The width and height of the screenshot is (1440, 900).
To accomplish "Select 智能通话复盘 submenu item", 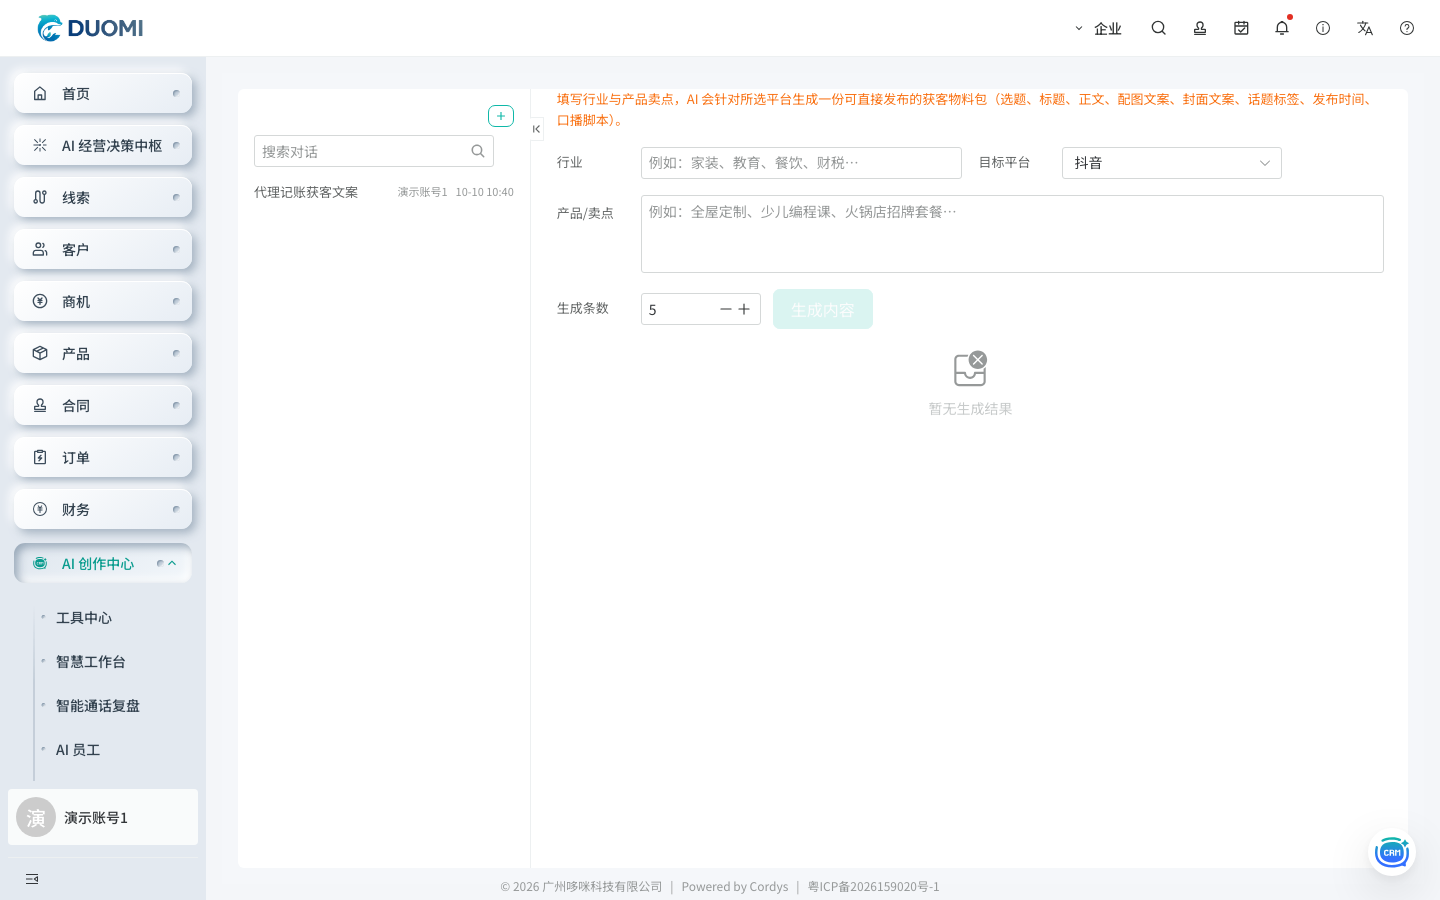I will [98, 706].
